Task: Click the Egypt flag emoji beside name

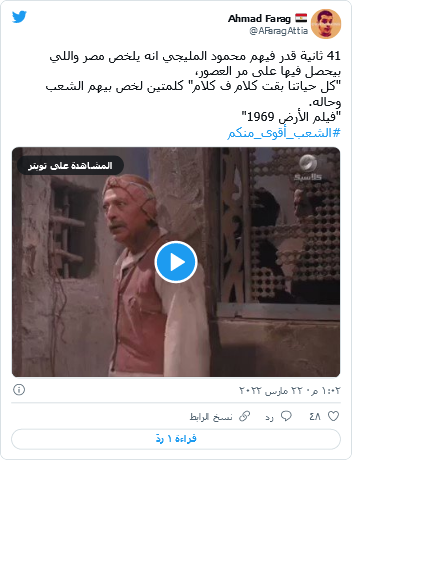Action: tap(301, 18)
